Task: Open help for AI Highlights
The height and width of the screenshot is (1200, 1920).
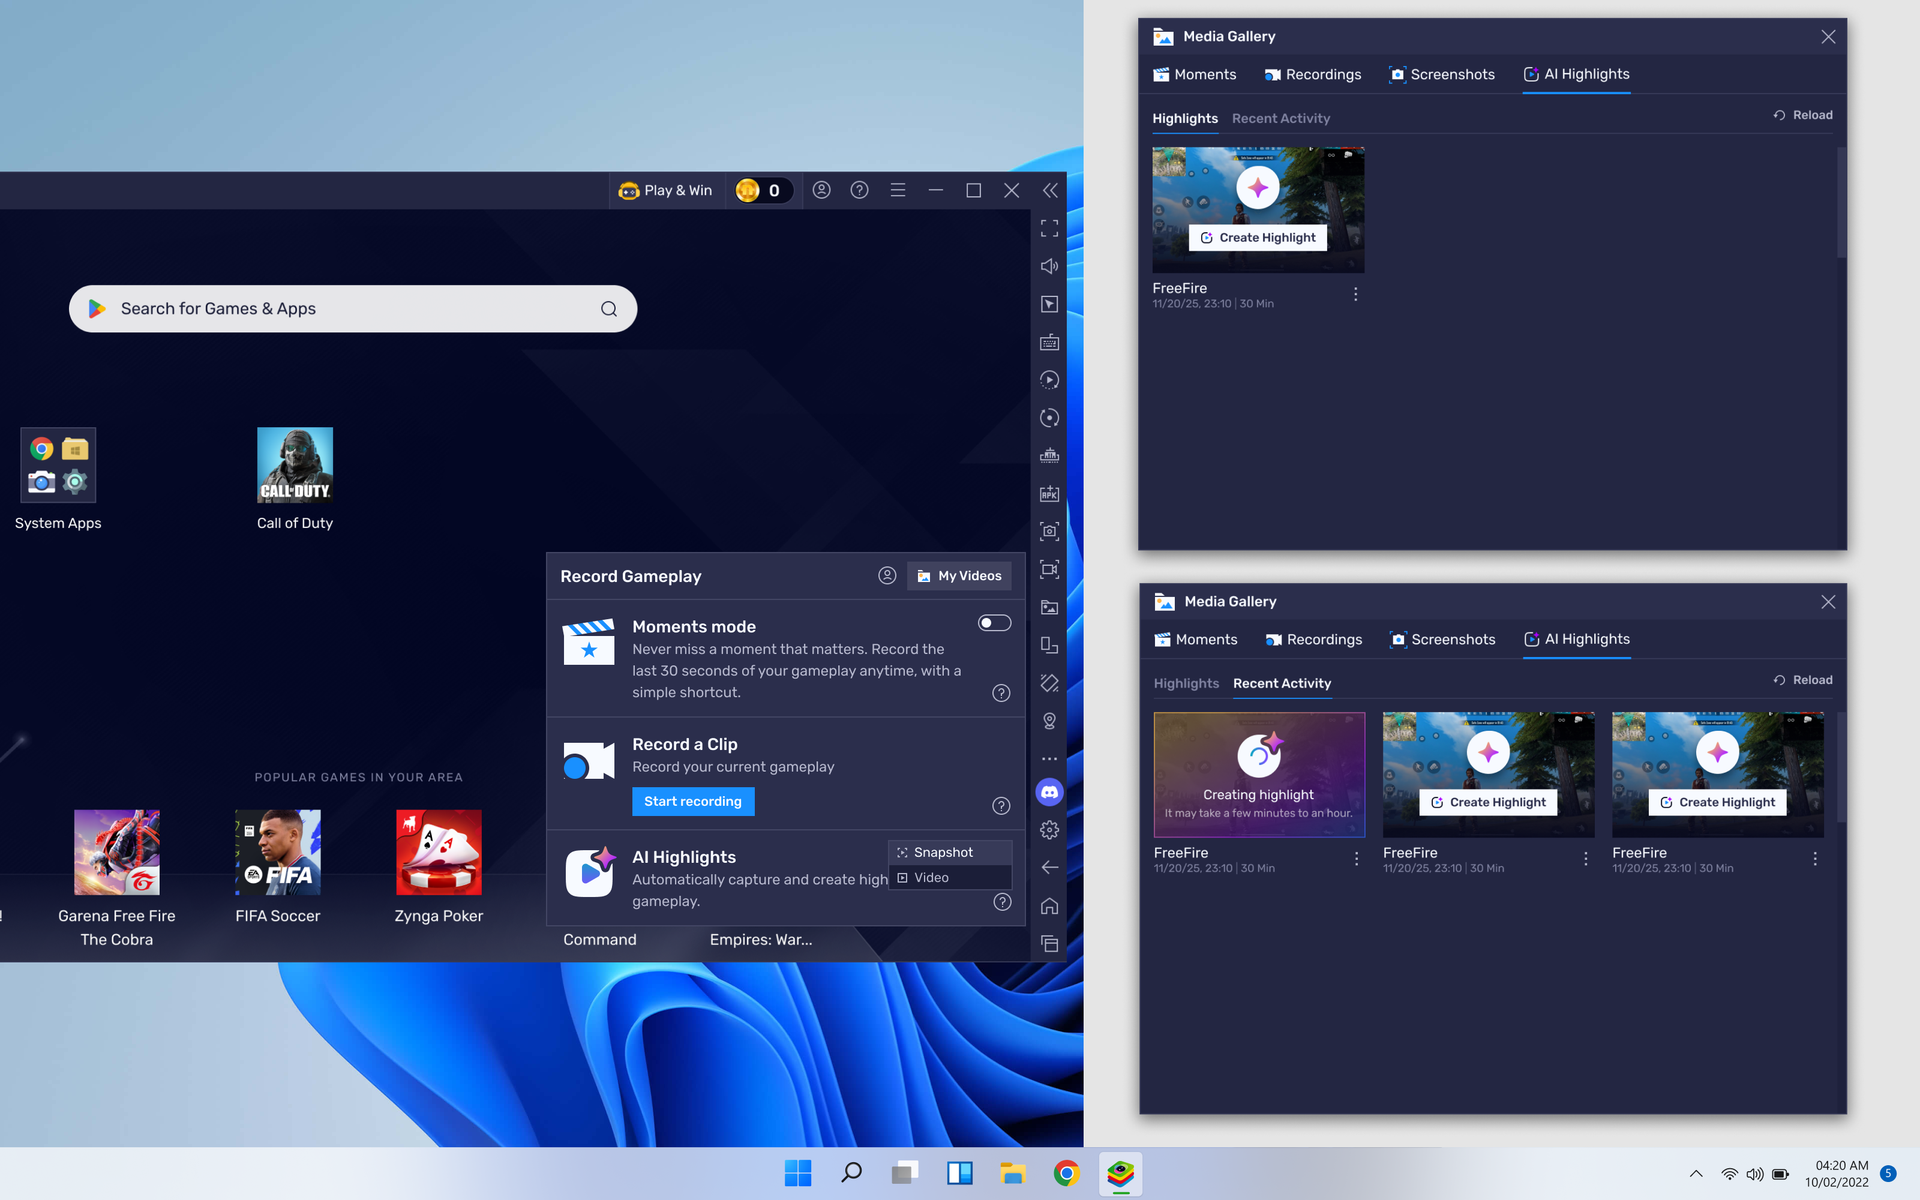Action: (x=1002, y=902)
